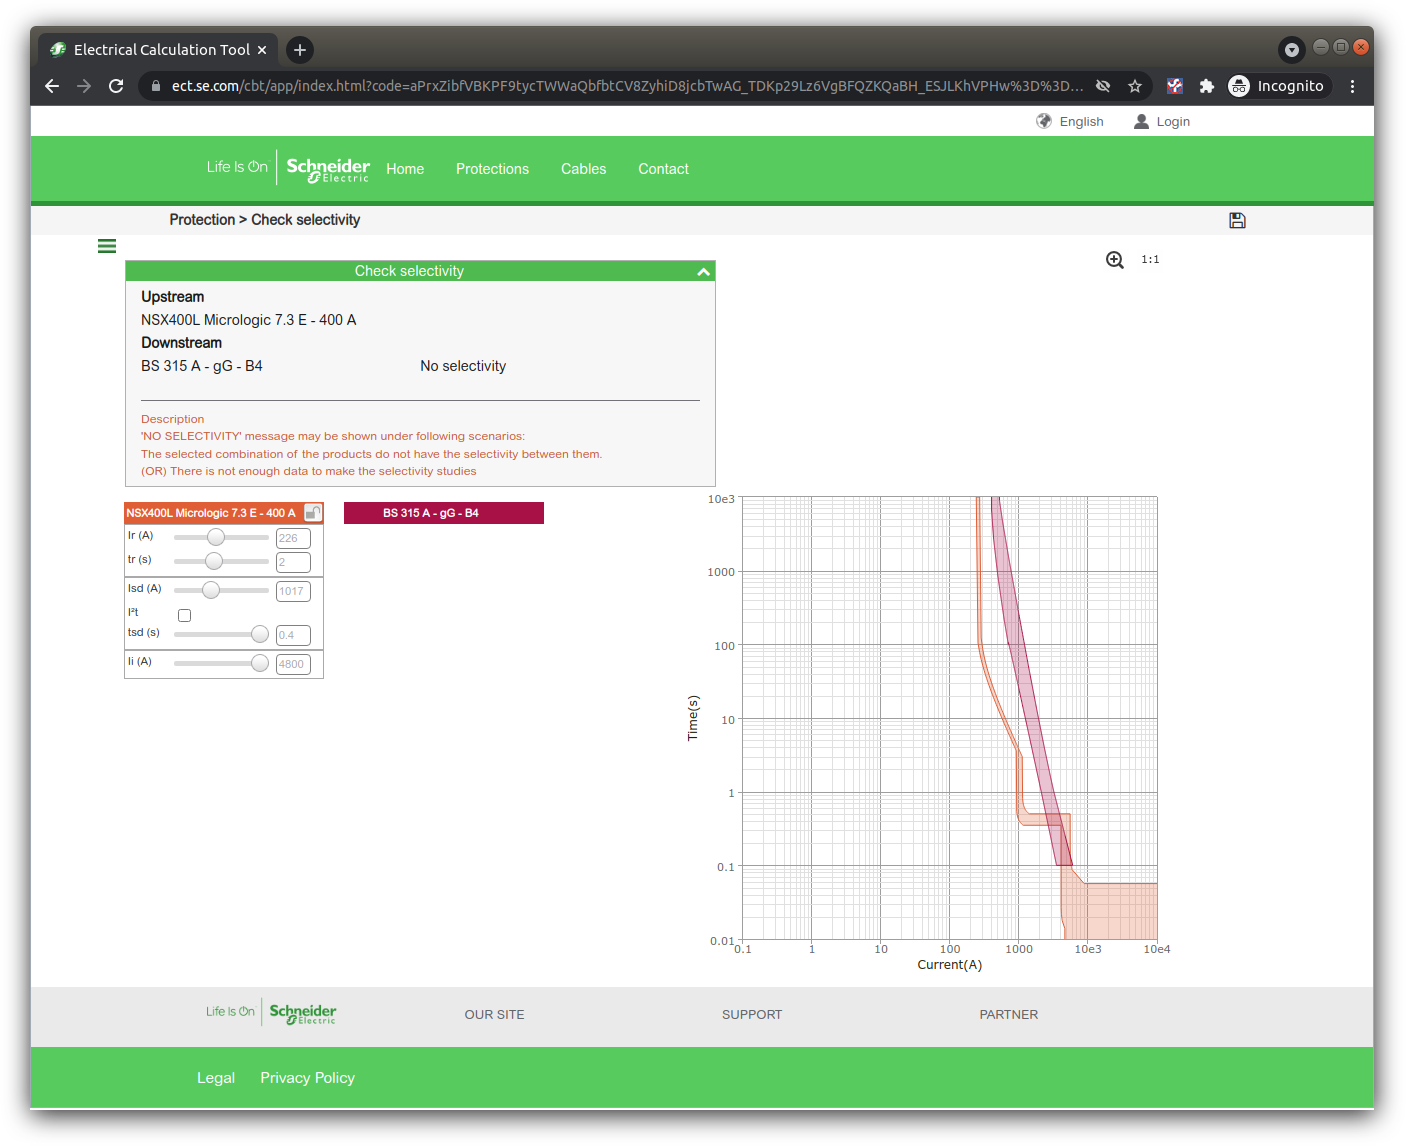Toggle the lock icon on NSX400L card

[x=313, y=513]
